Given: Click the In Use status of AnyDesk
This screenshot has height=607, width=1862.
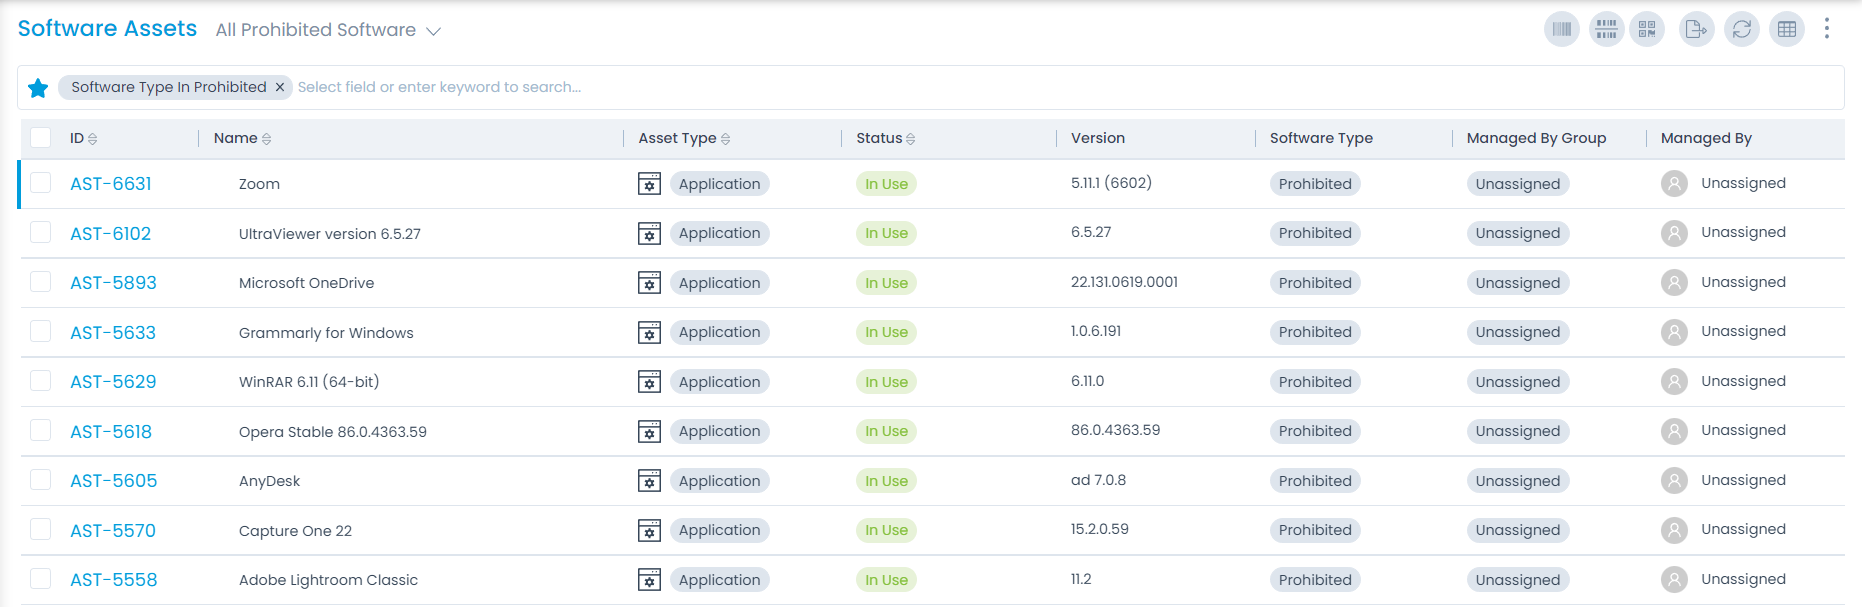Looking at the screenshot, I should click(x=886, y=481).
